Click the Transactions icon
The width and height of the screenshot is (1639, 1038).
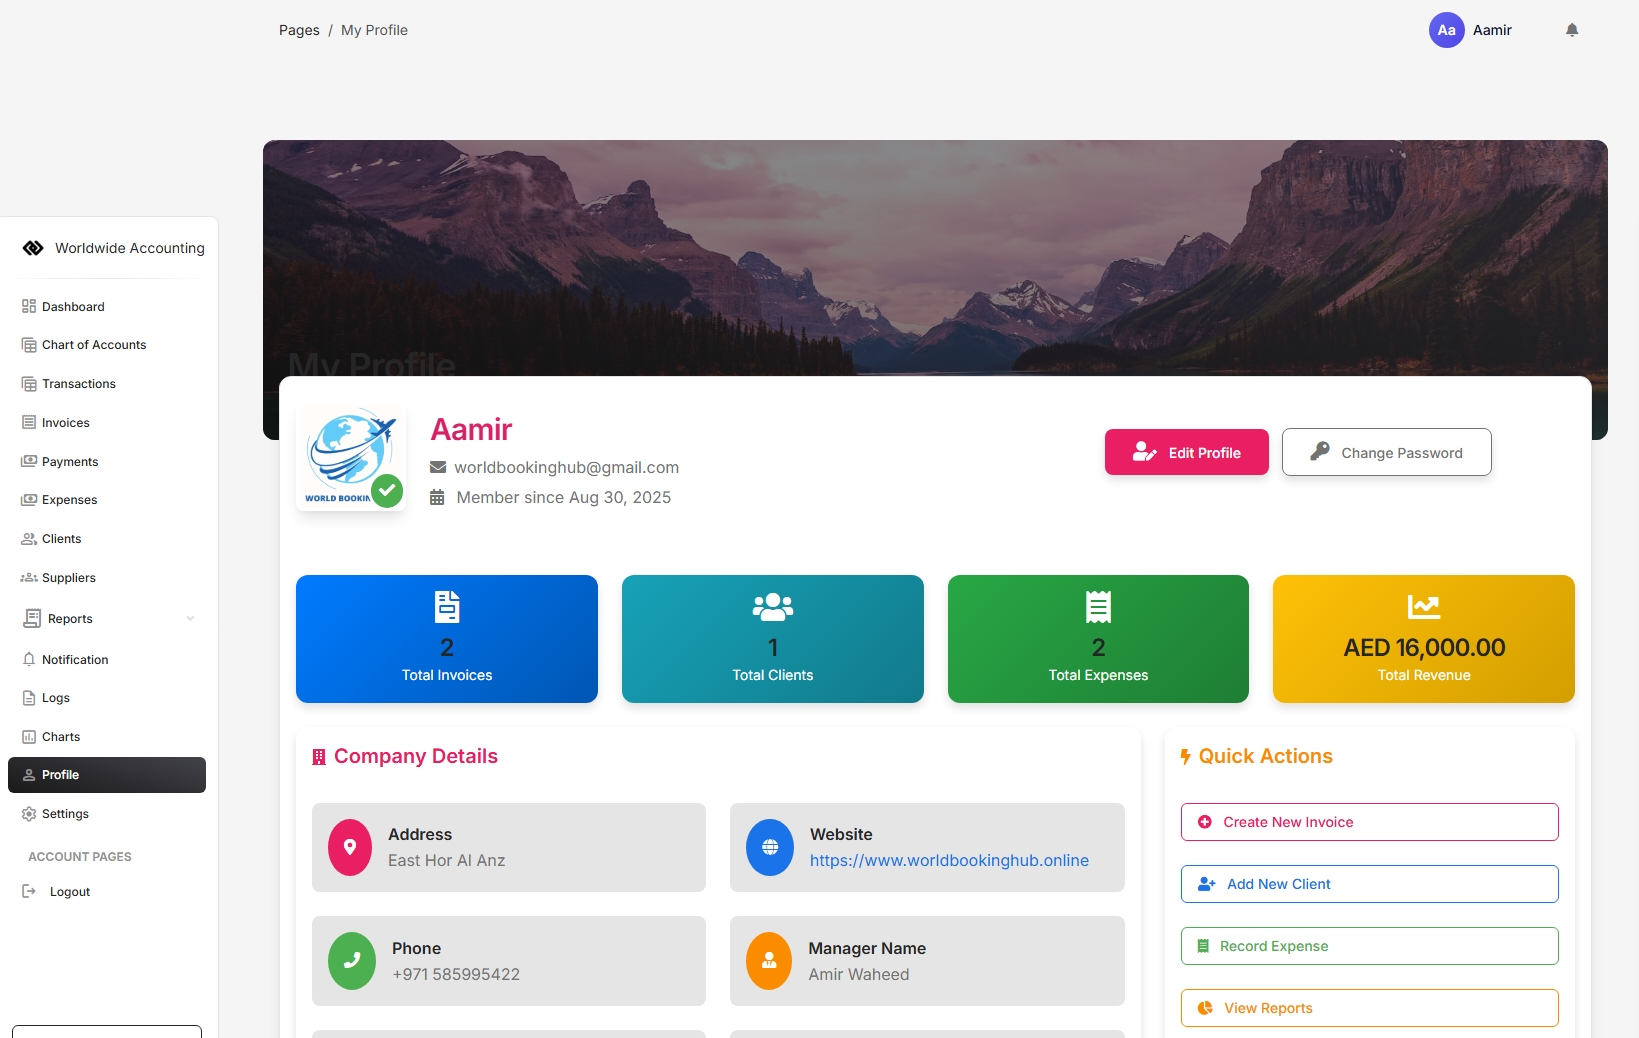point(28,383)
